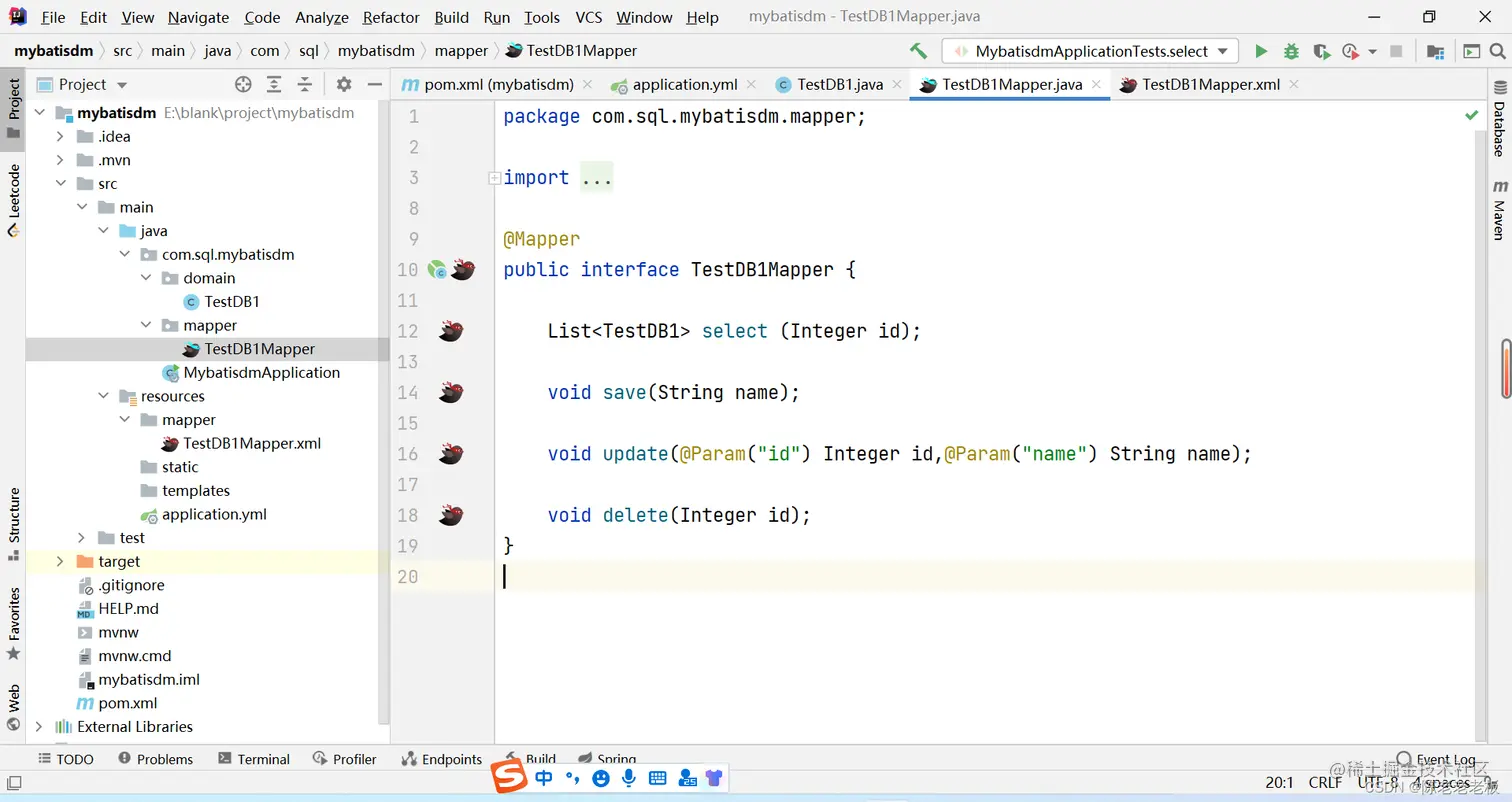Click the Spring bean gutter icon on line 10
This screenshot has width=1512, height=802.
(x=437, y=270)
